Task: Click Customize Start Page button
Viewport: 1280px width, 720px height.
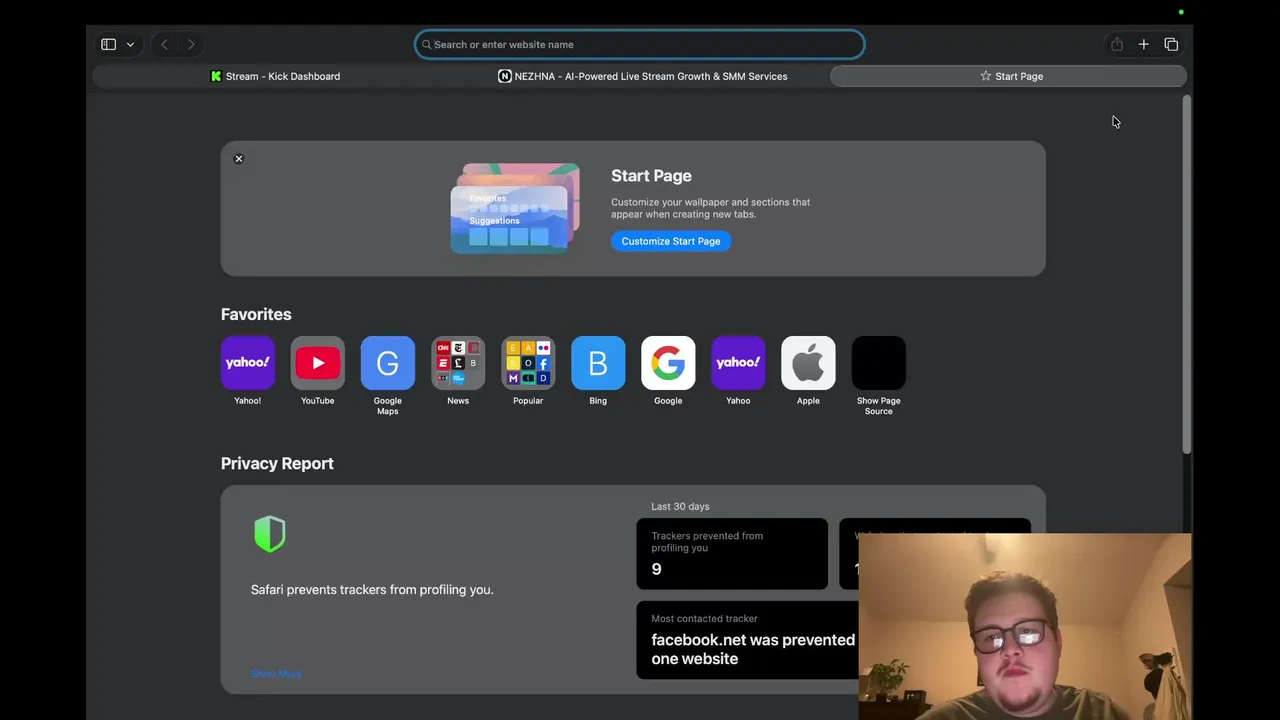Action: pos(671,241)
